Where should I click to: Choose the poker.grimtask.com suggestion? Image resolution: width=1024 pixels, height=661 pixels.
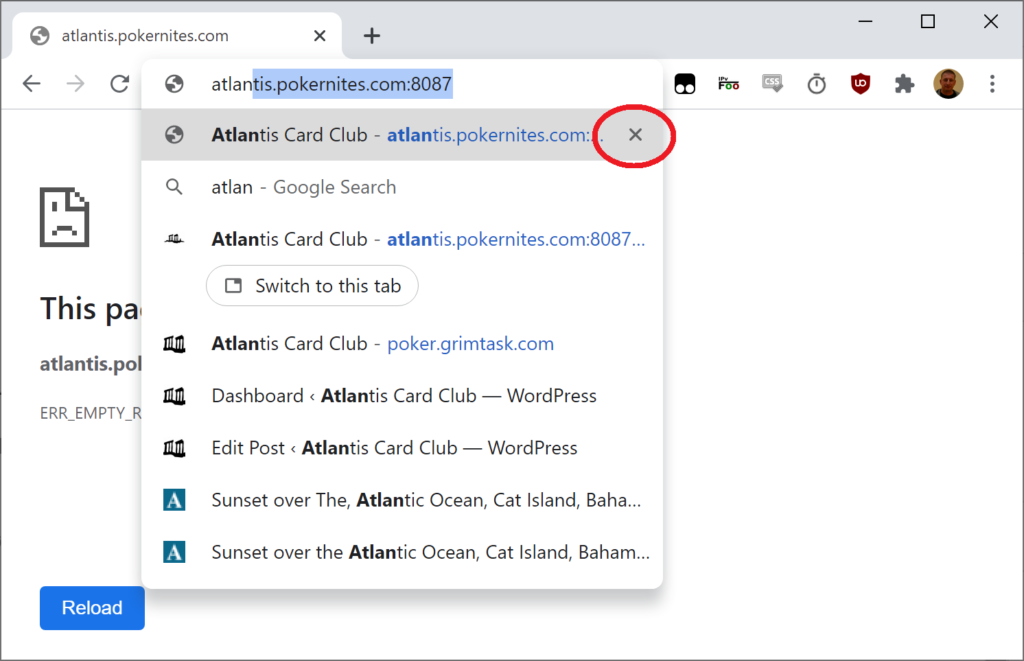click(x=382, y=344)
